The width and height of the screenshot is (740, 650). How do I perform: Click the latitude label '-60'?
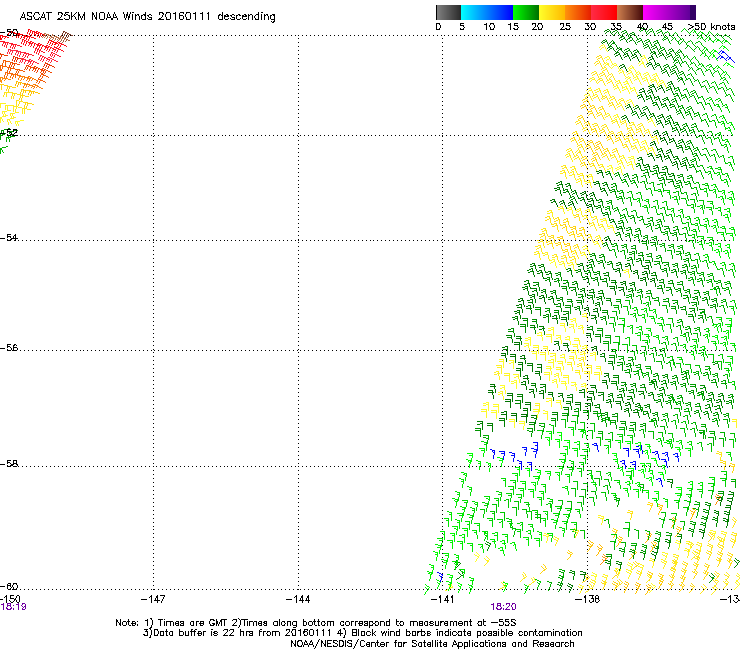click(x=9, y=586)
